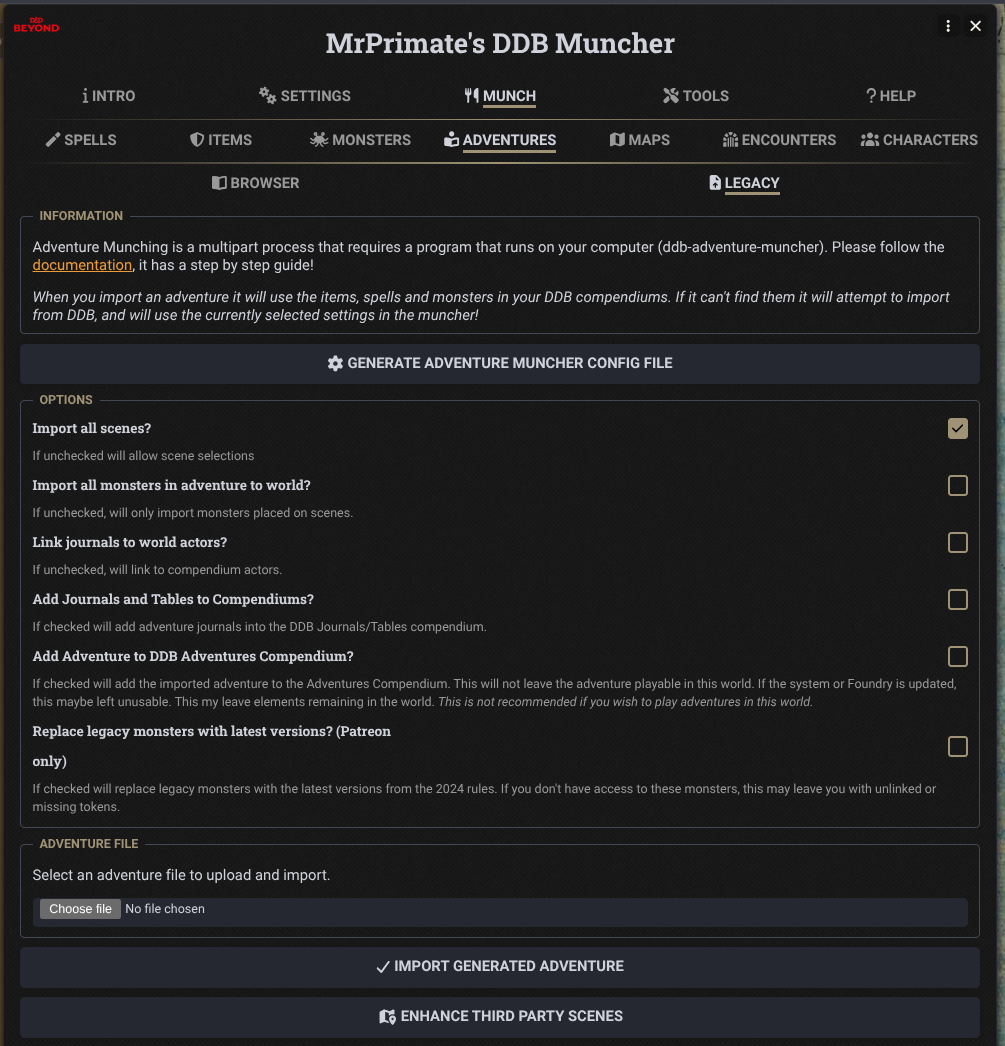Image resolution: width=1005 pixels, height=1046 pixels.
Task: Open the Monsters section
Action: click(x=360, y=140)
